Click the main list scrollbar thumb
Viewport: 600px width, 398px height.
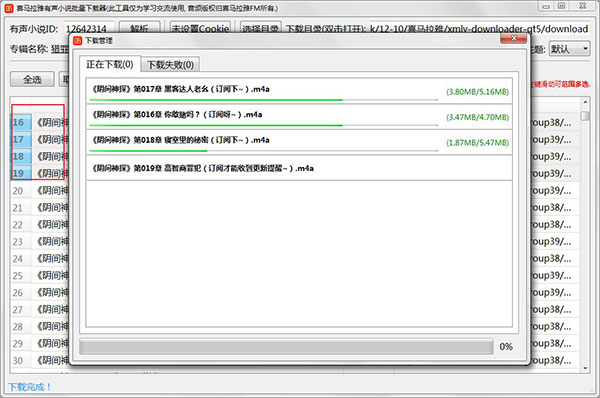tap(585, 116)
